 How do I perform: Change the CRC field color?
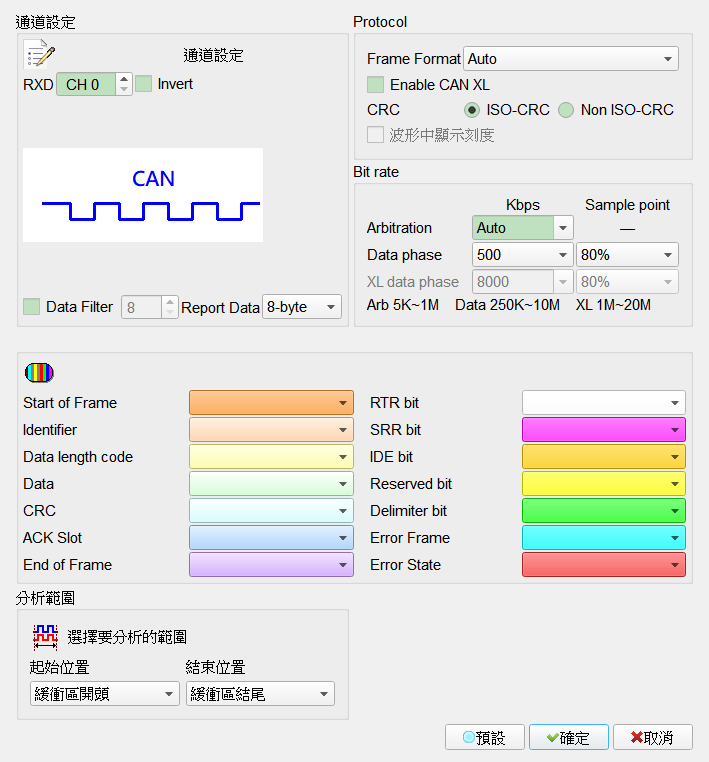[x=271, y=511]
